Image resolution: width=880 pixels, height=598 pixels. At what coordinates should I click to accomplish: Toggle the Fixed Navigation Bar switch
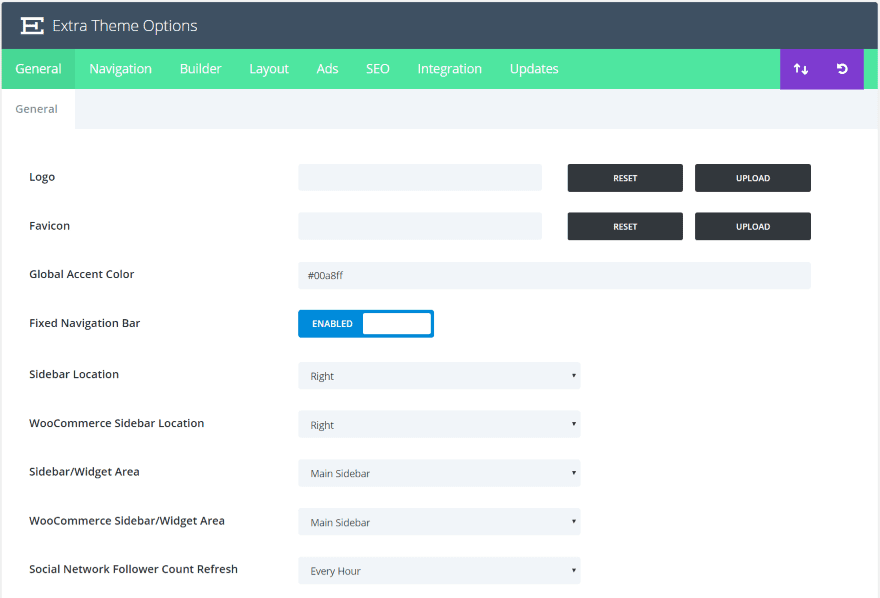[365, 324]
